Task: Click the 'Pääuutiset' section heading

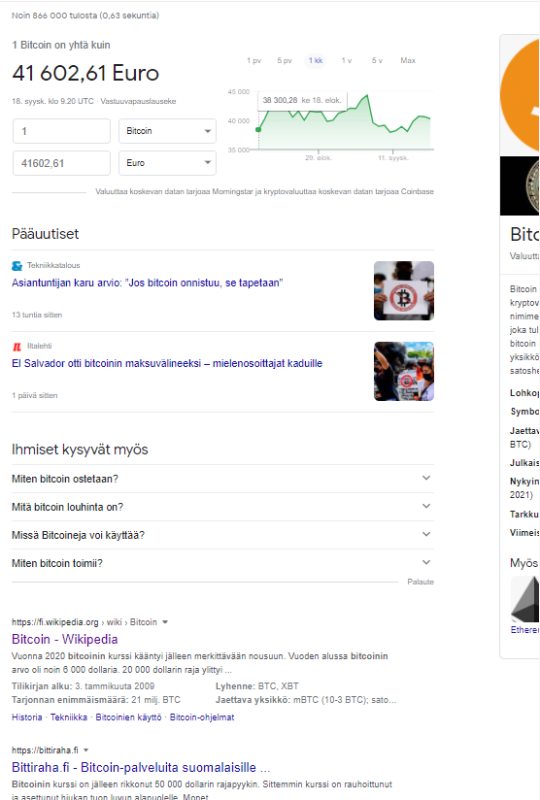Action: [x=45, y=234]
